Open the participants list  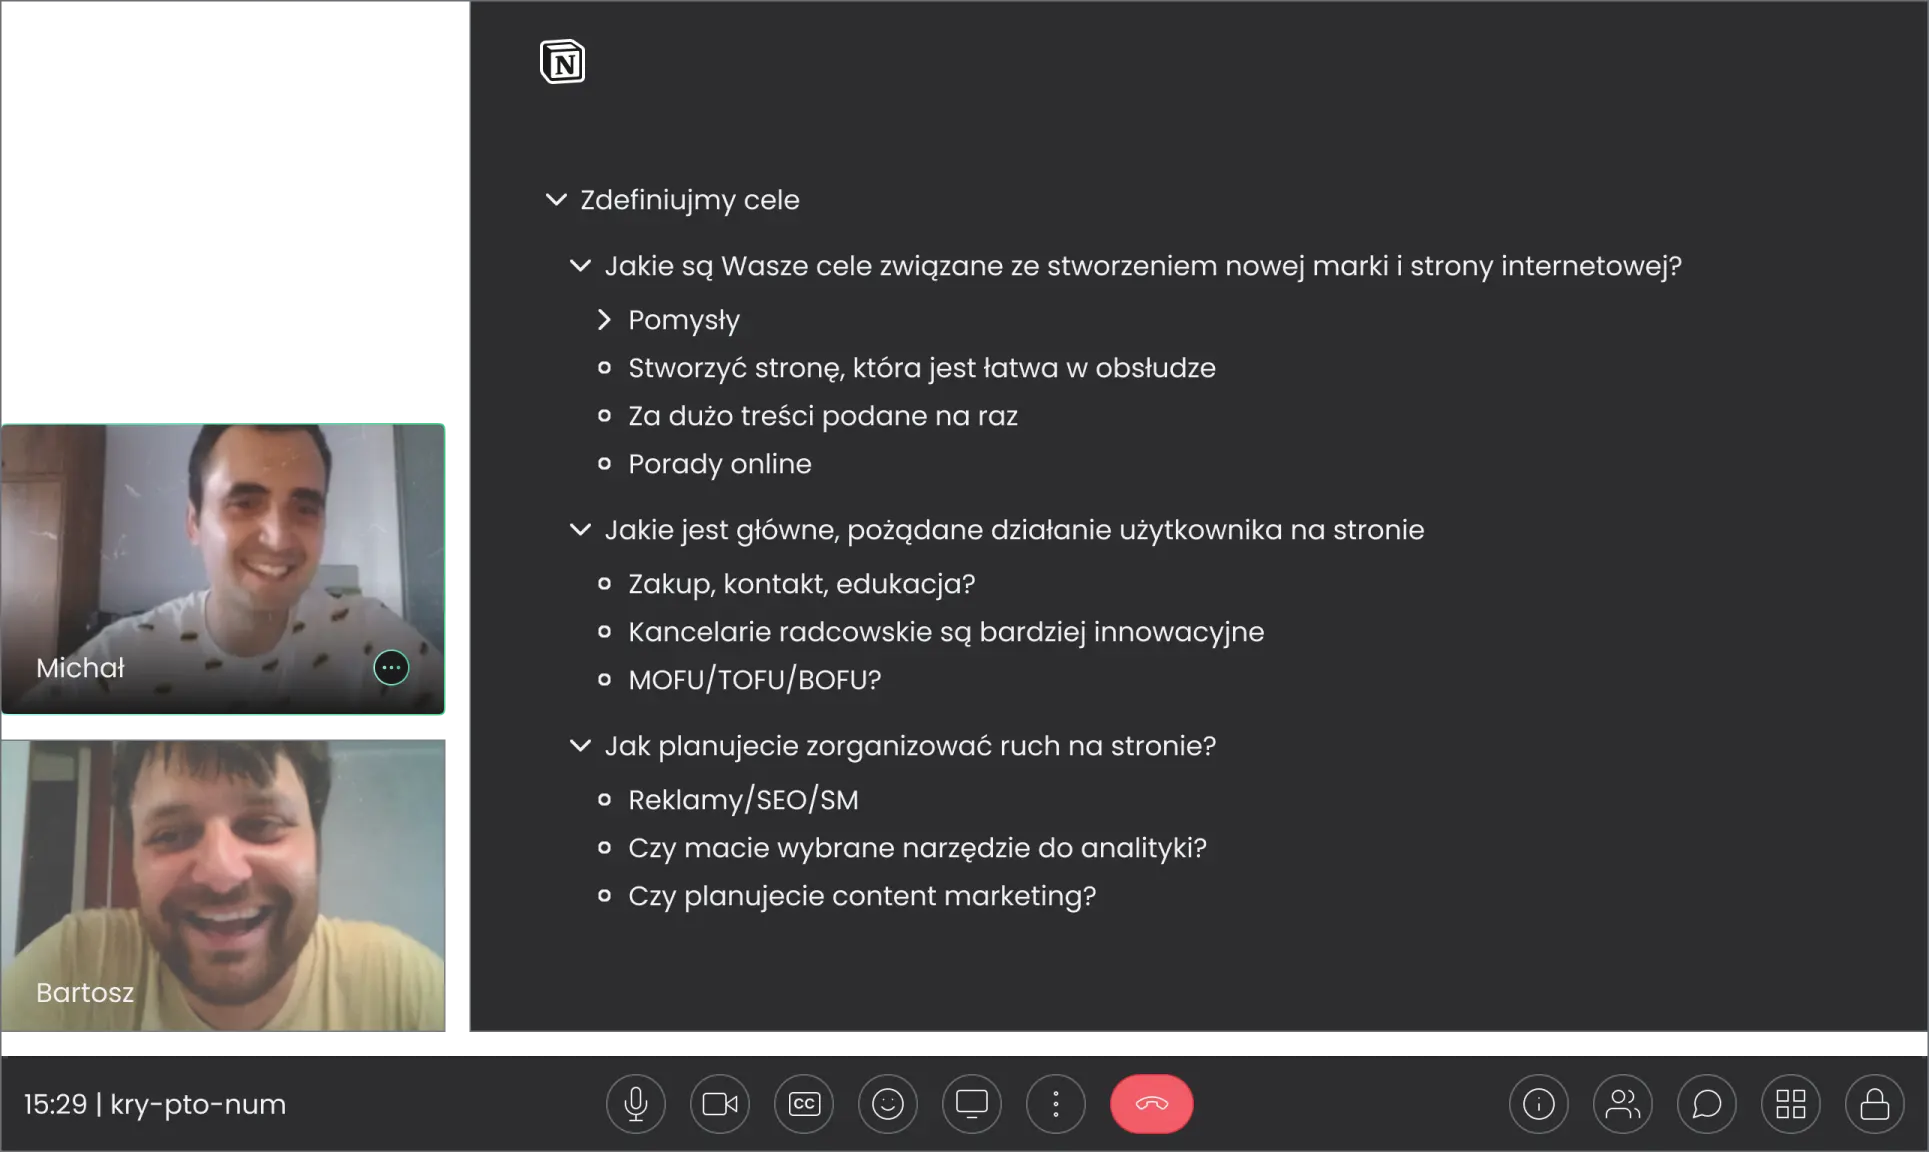click(1622, 1104)
